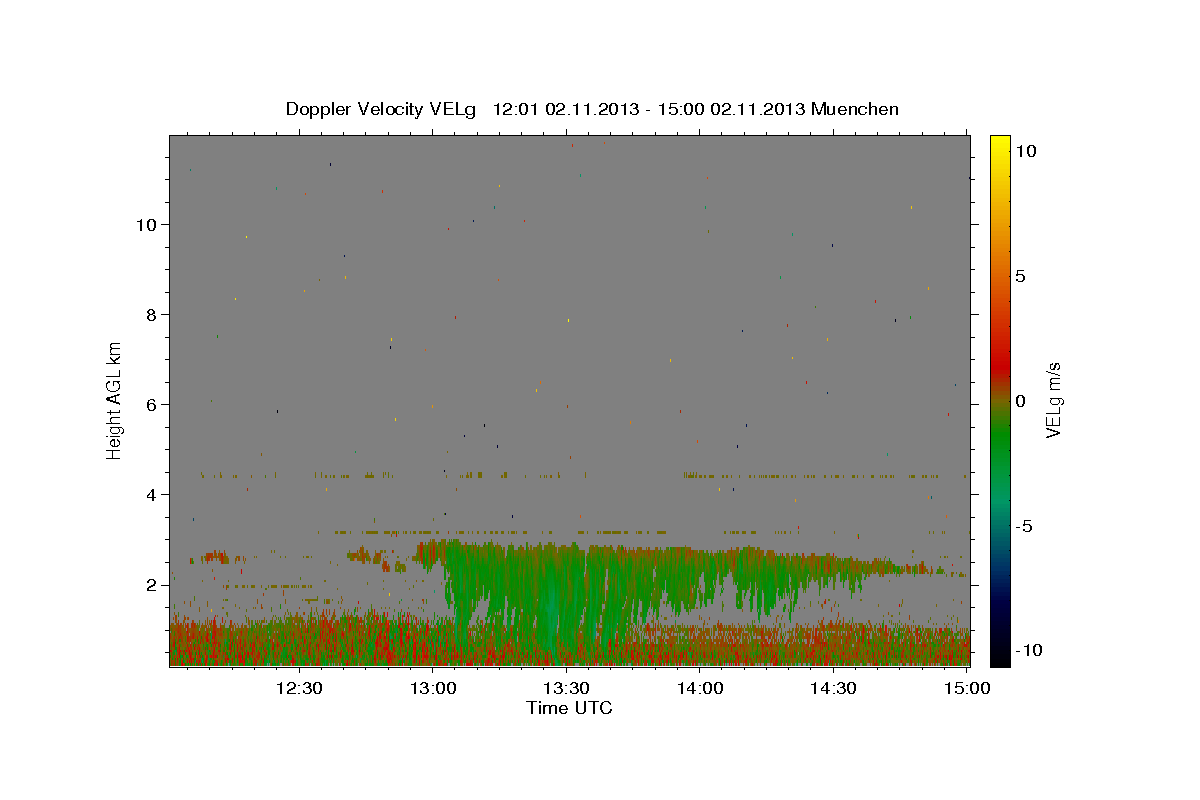Click the 14:00 time tick label
This screenshot has height=800, width=1200.
[700, 688]
